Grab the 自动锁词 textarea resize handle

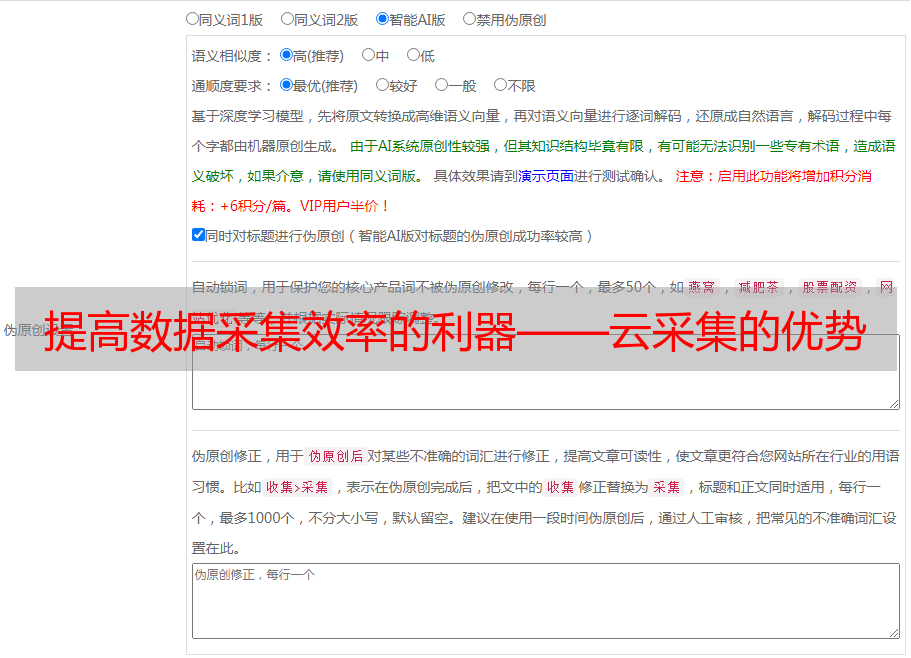click(x=894, y=404)
